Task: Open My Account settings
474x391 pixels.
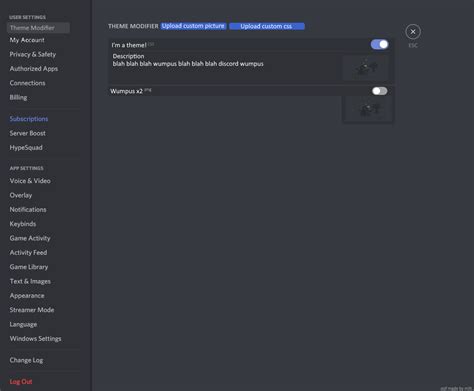Action: [x=27, y=40]
